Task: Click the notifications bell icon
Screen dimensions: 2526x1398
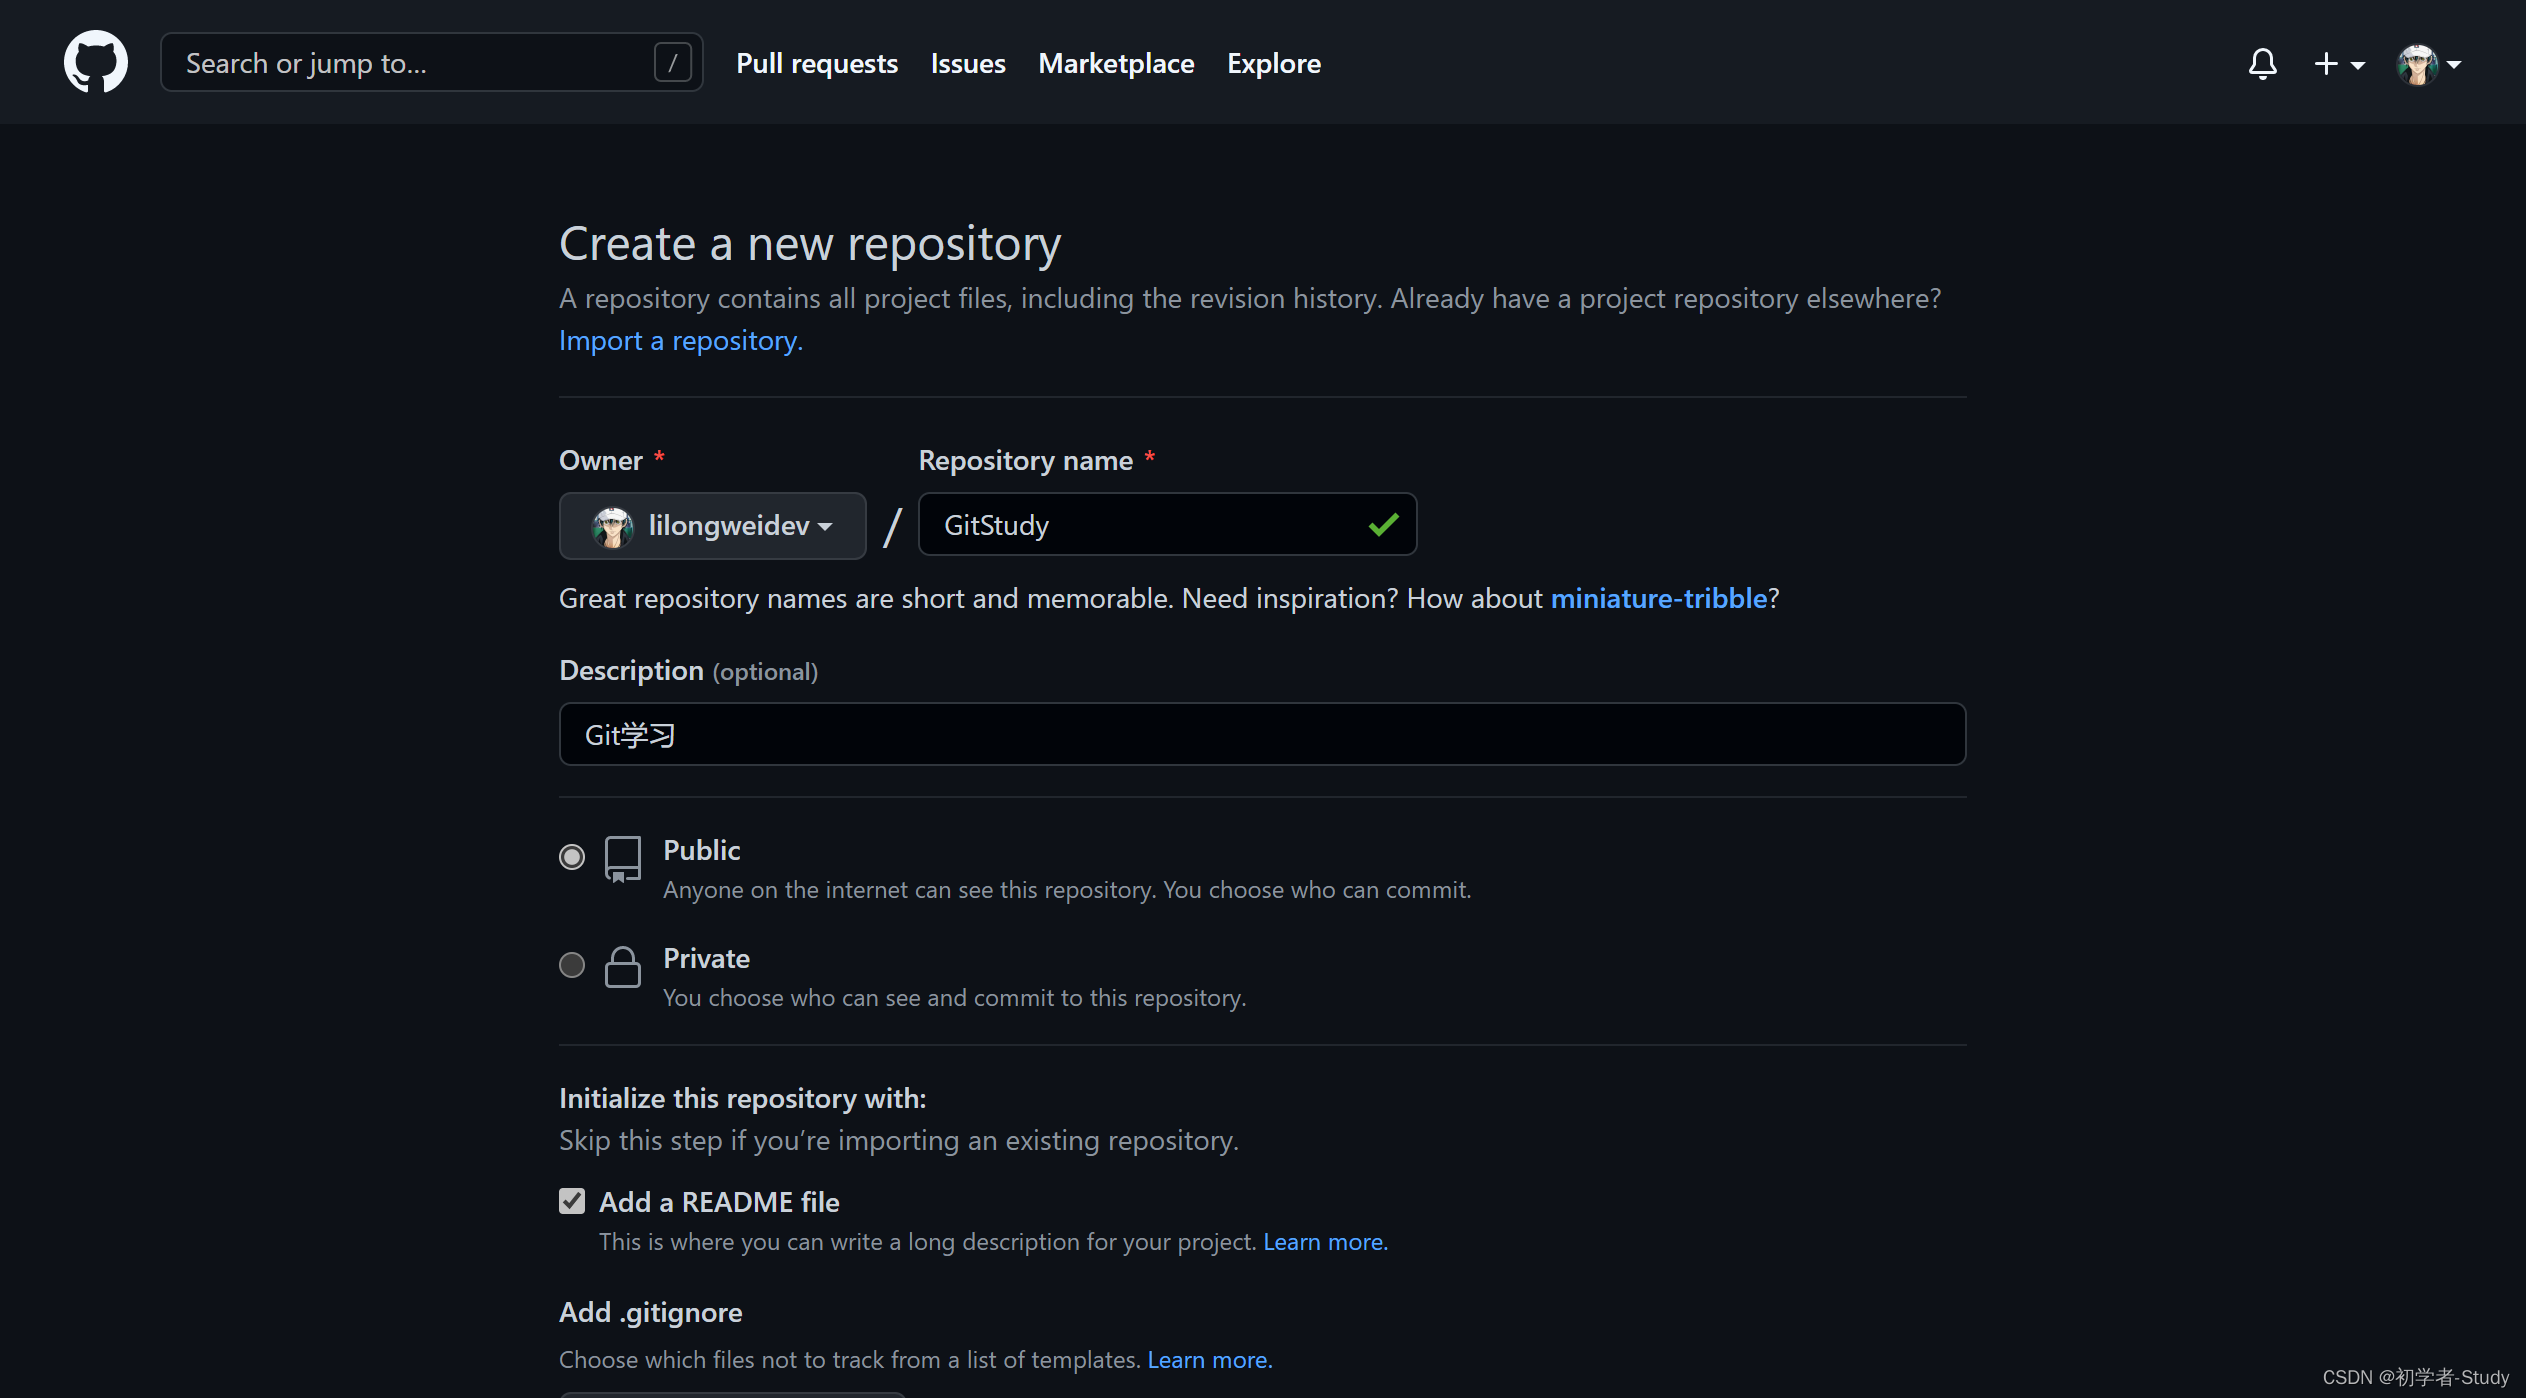Action: (2261, 62)
